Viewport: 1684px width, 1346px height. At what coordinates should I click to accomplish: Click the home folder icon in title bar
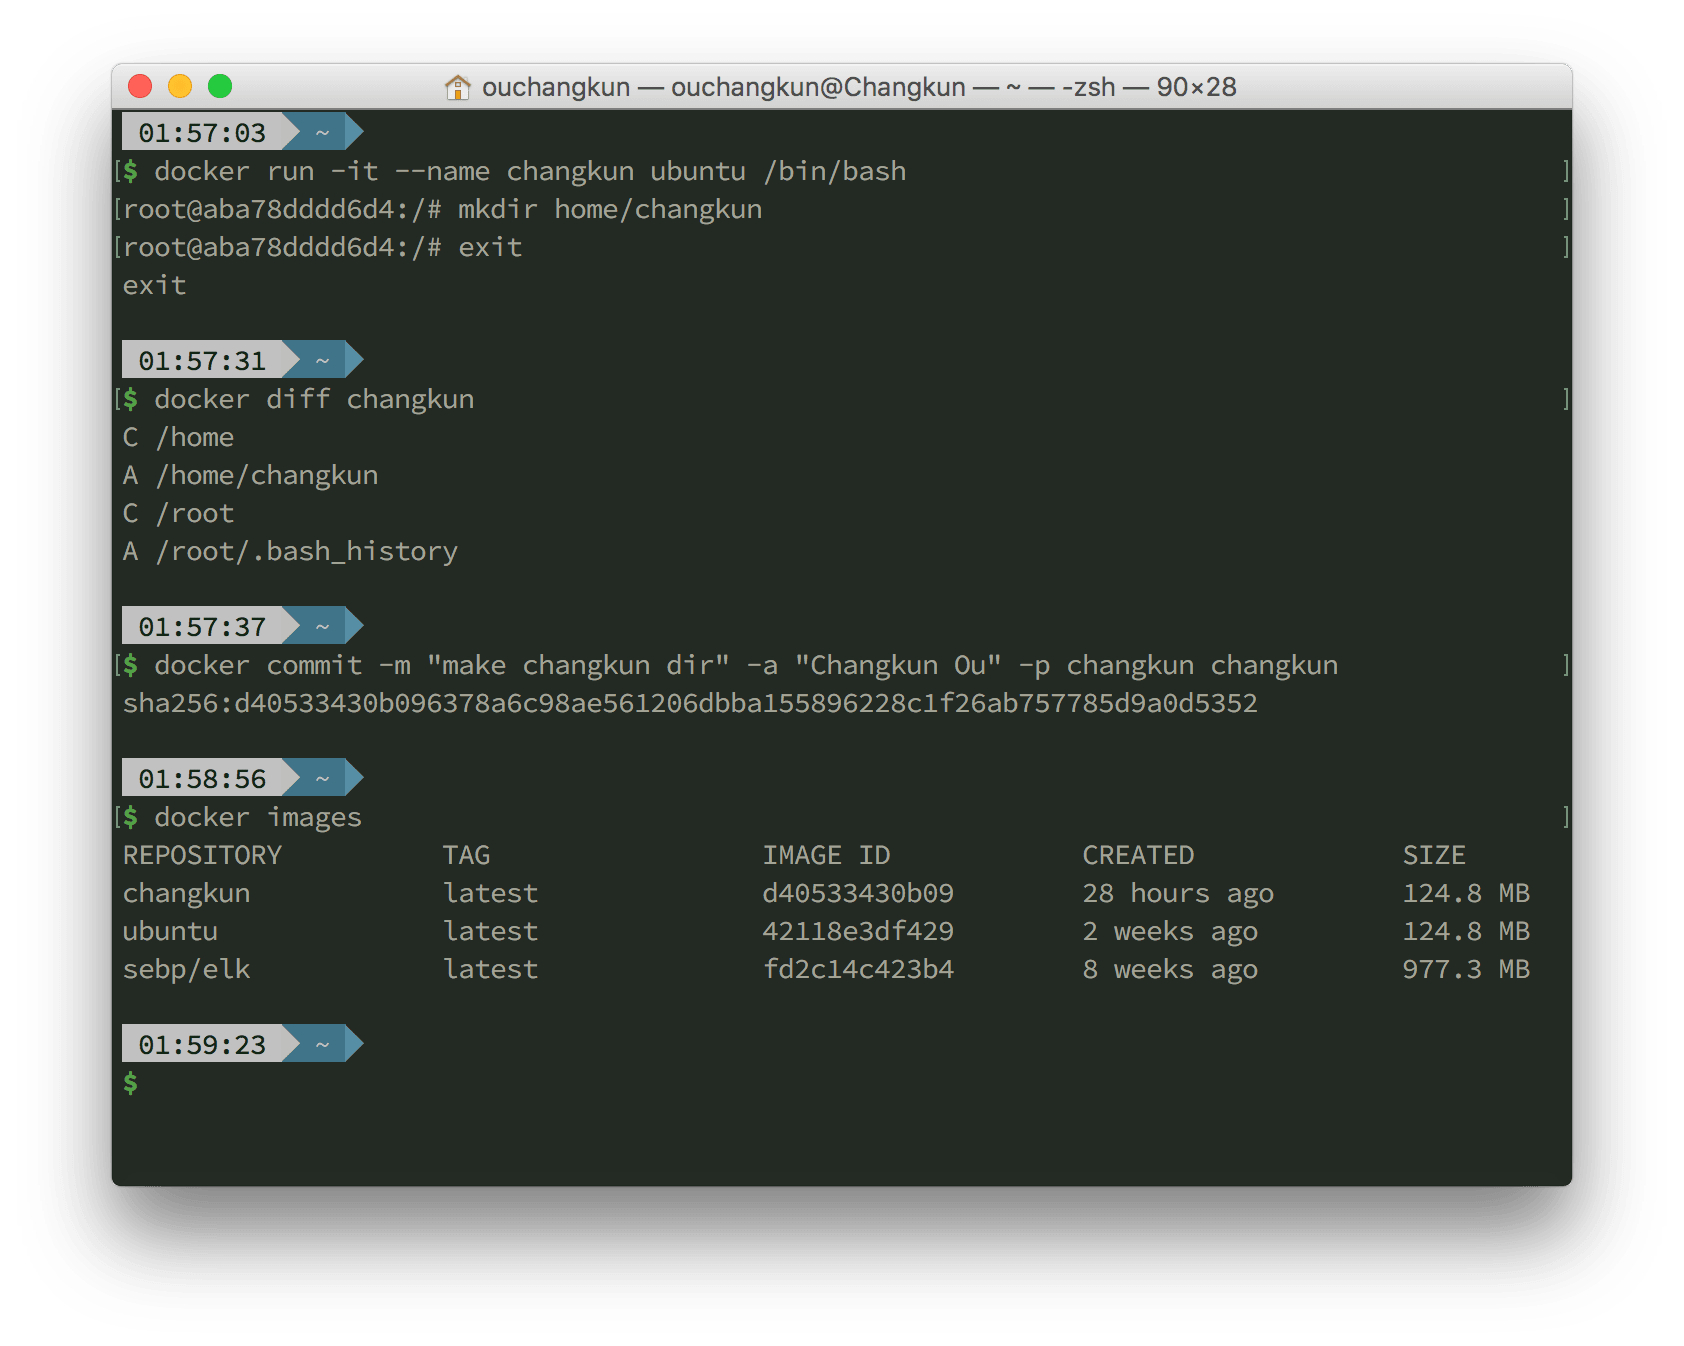[x=457, y=88]
